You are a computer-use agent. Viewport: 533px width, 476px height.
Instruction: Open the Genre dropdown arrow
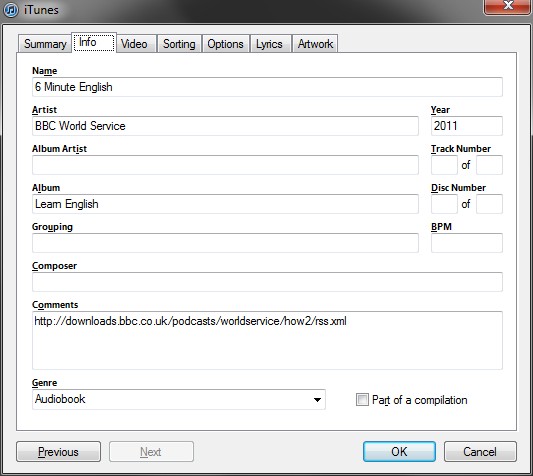317,400
